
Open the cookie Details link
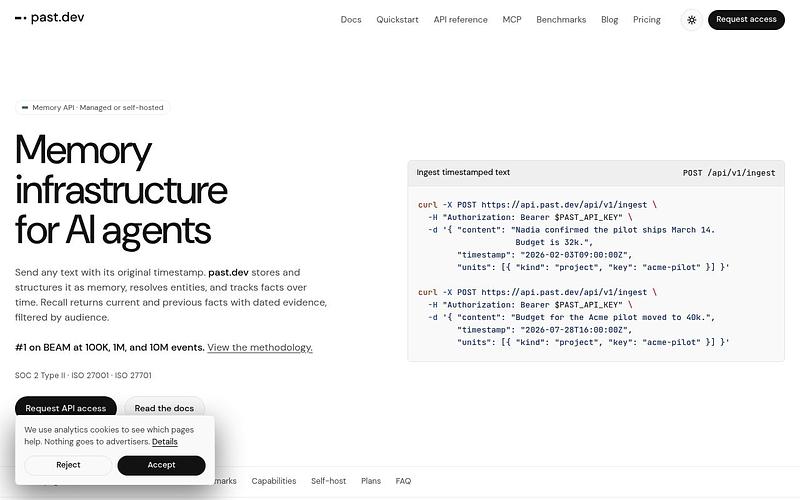165,442
